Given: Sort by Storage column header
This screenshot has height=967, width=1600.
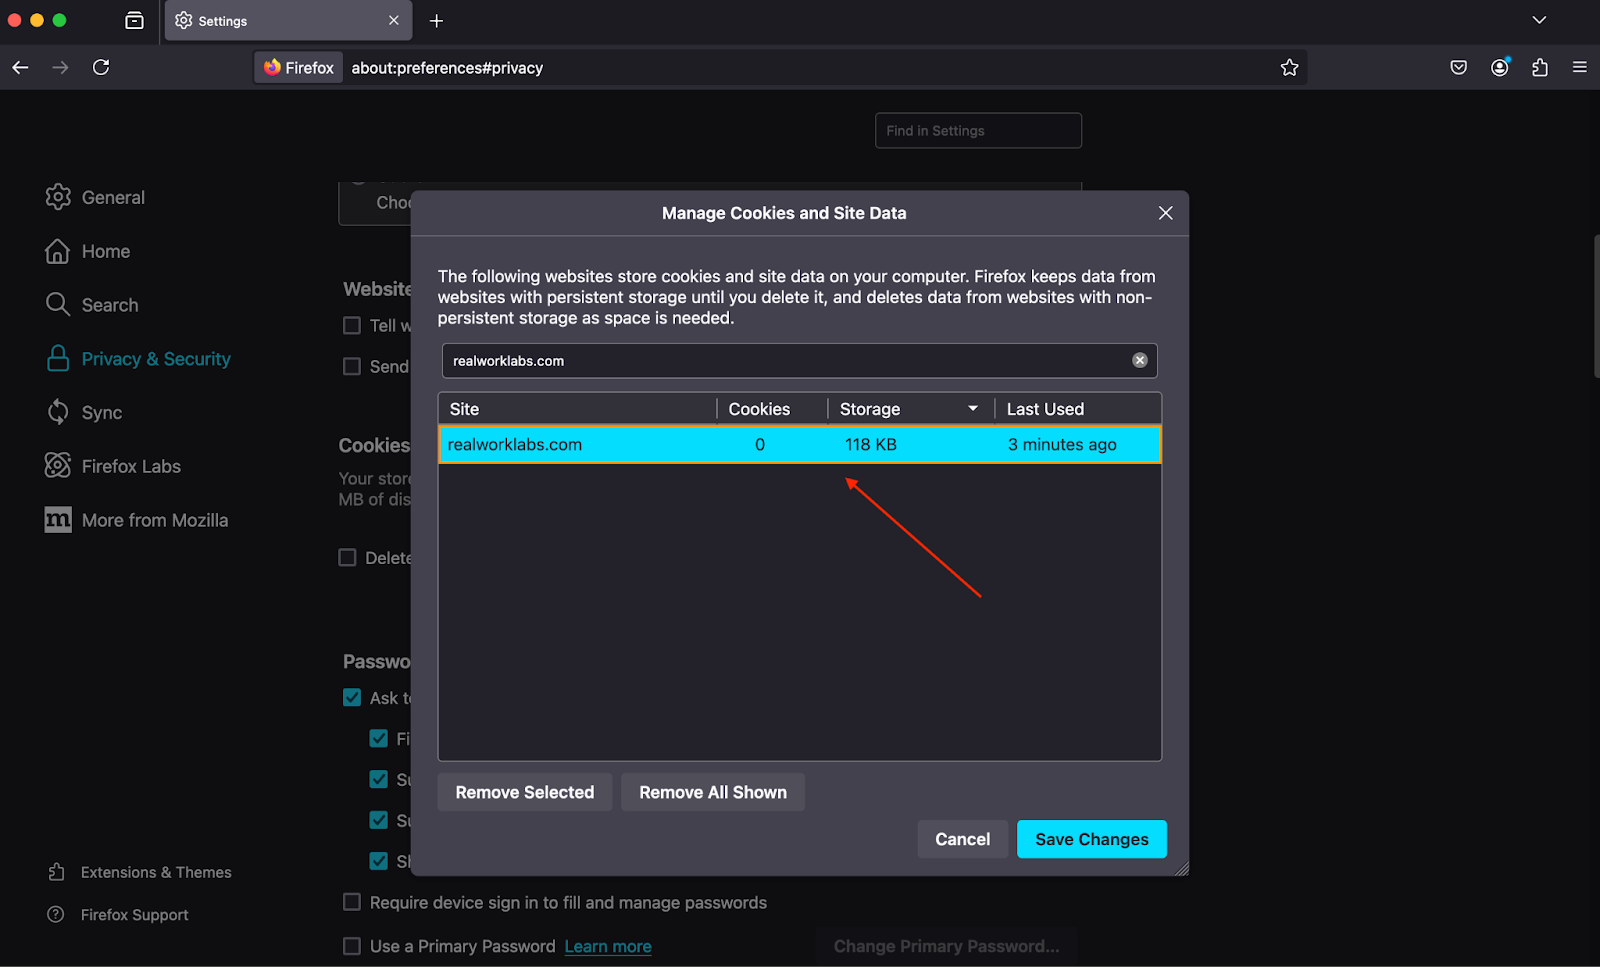Looking at the screenshot, I should pyautogui.click(x=910, y=409).
